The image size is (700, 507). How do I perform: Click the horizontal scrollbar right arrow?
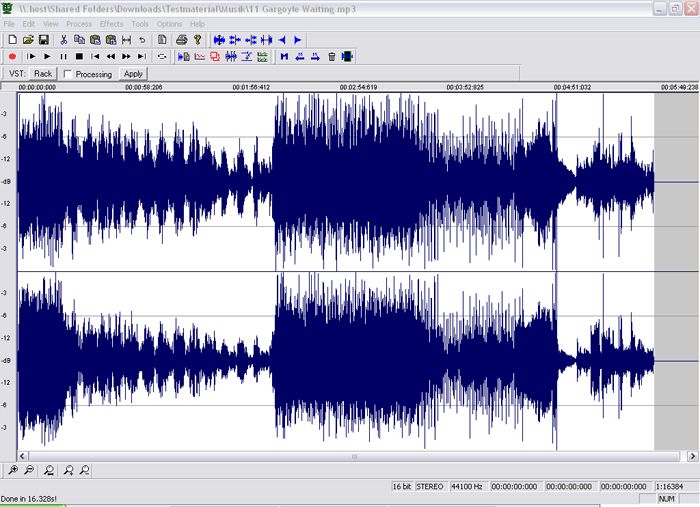tap(692, 456)
